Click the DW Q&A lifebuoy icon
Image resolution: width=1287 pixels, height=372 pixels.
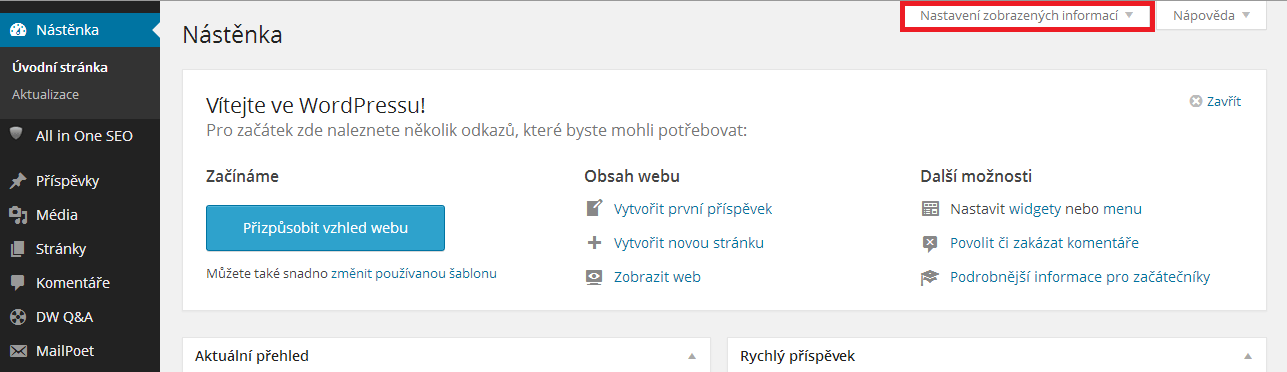18,317
